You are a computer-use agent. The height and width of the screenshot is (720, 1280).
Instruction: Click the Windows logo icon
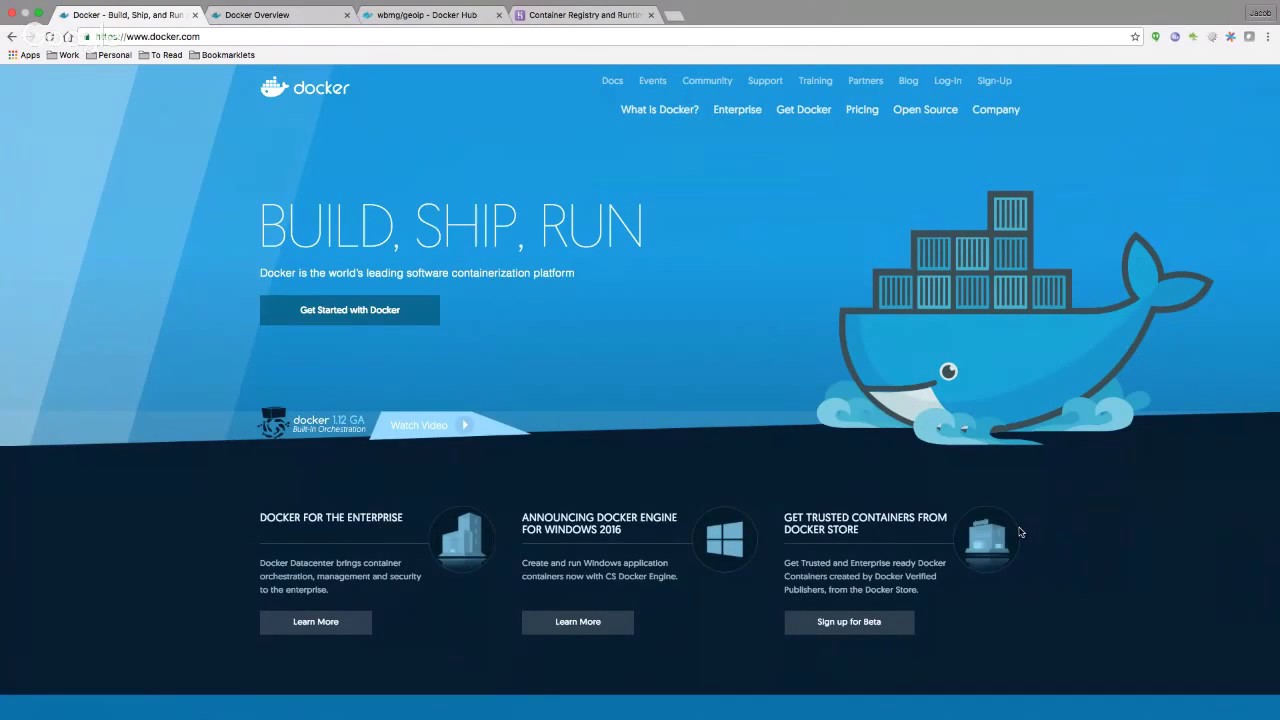pyautogui.click(x=725, y=540)
